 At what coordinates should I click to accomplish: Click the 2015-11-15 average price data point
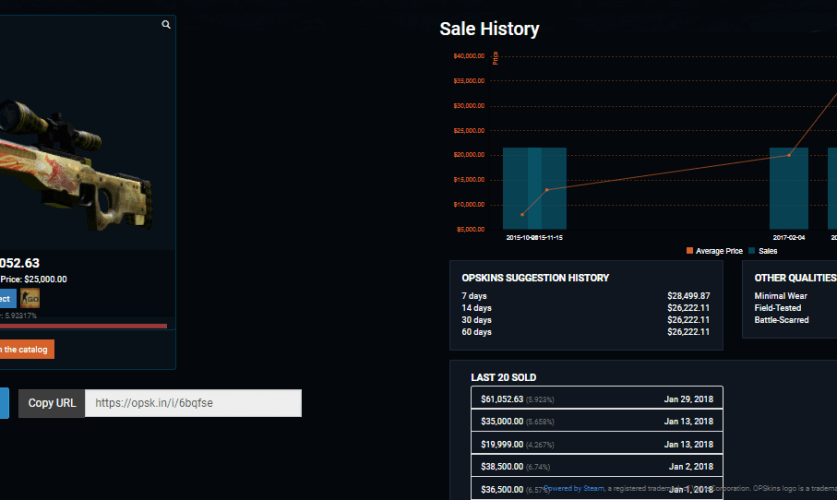tap(547, 190)
